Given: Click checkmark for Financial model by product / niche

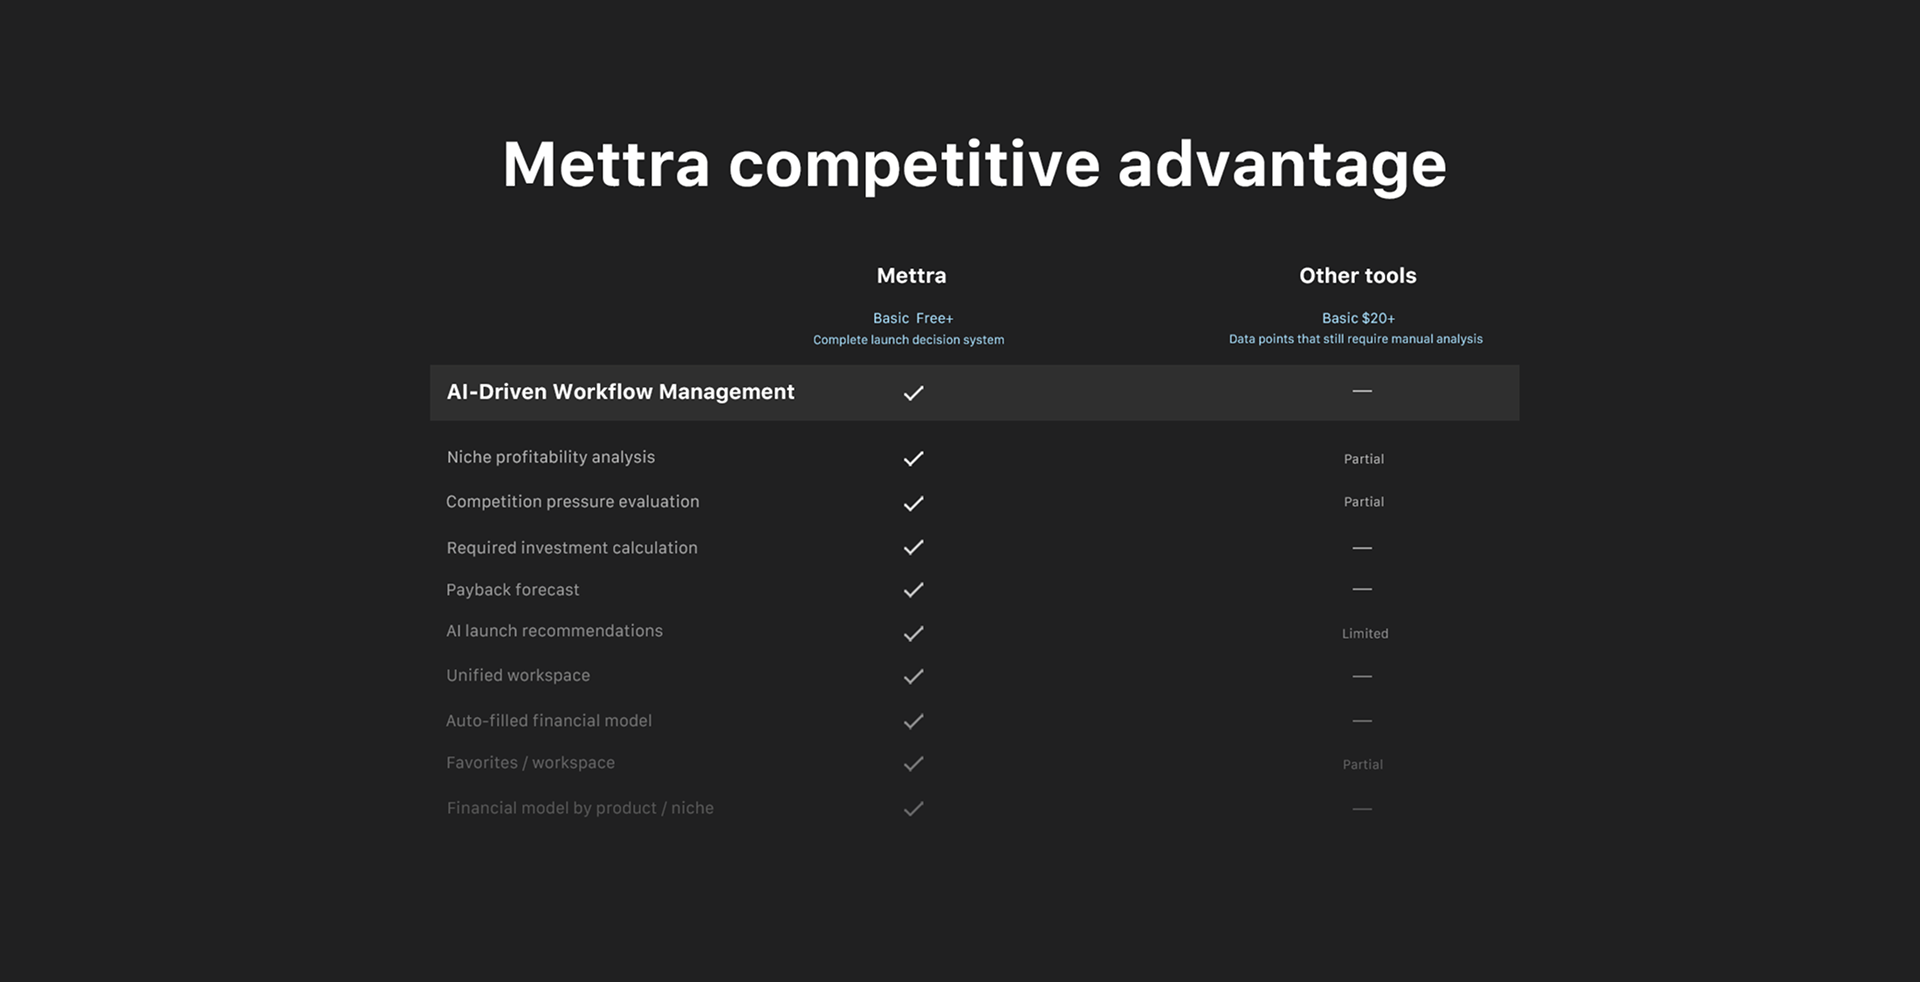Looking at the screenshot, I should [x=913, y=809].
